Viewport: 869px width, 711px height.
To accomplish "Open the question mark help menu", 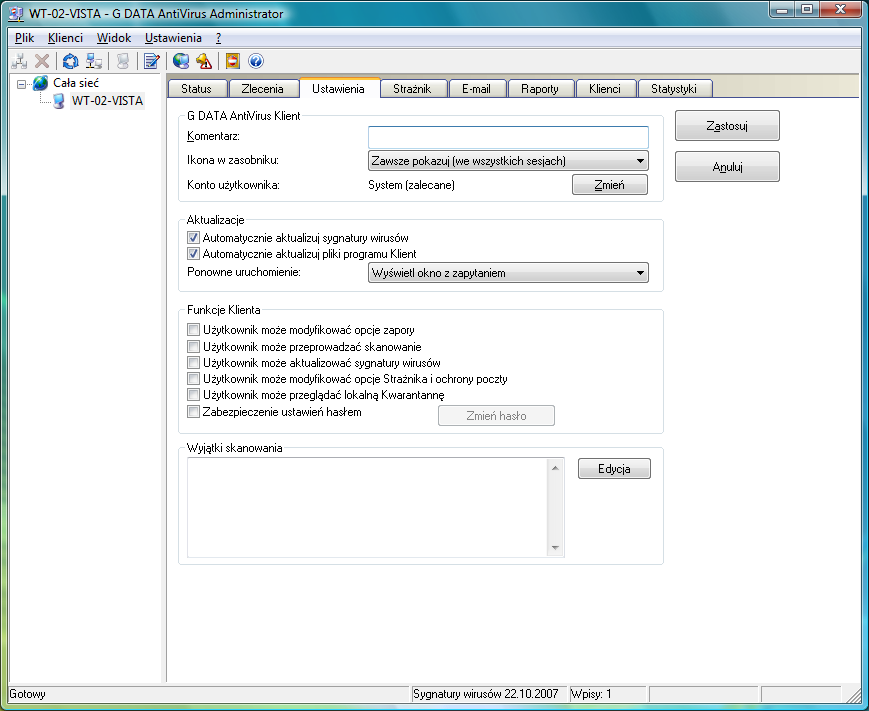I will [x=218, y=38].
